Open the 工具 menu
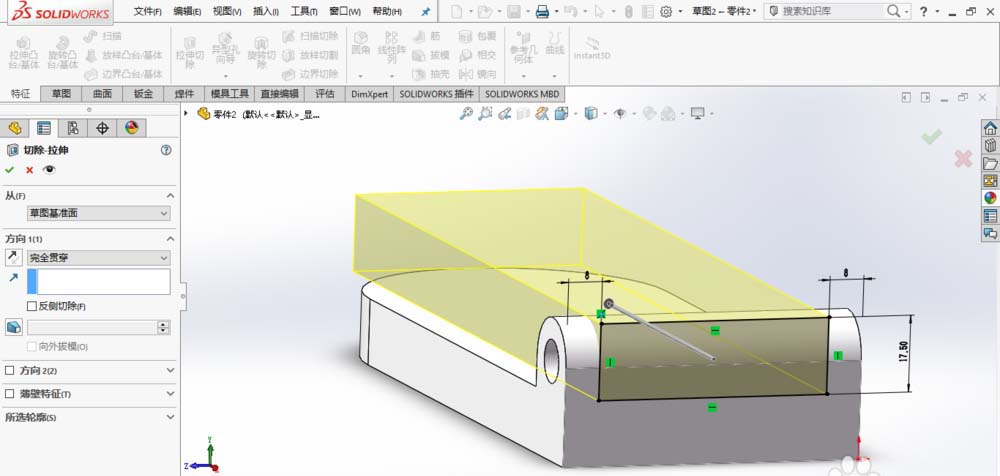The width and height of the screenshot is (1000, 476). click(304, 11)
